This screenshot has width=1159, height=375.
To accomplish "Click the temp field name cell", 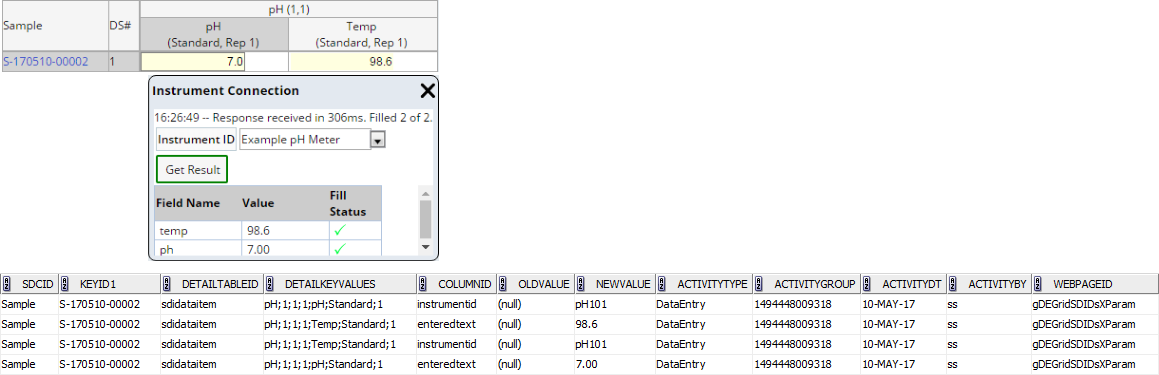I will click(197, 231).
